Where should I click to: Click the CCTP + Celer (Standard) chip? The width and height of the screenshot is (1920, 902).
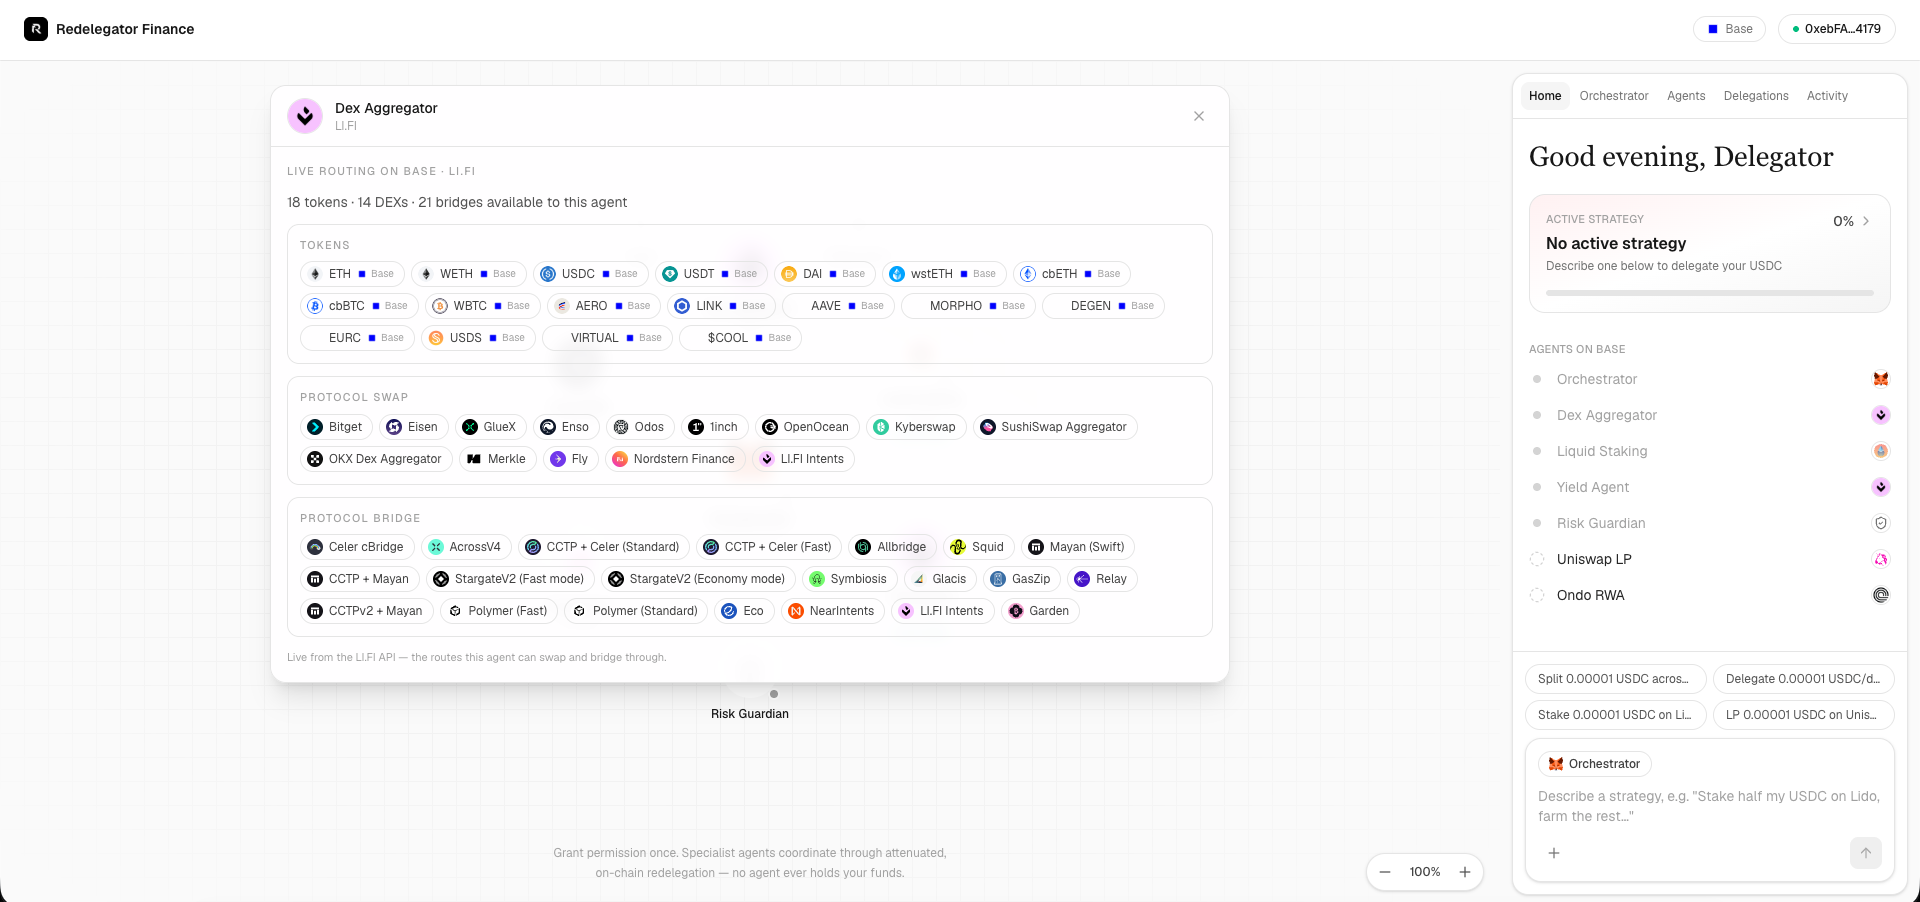pos(604,547)
